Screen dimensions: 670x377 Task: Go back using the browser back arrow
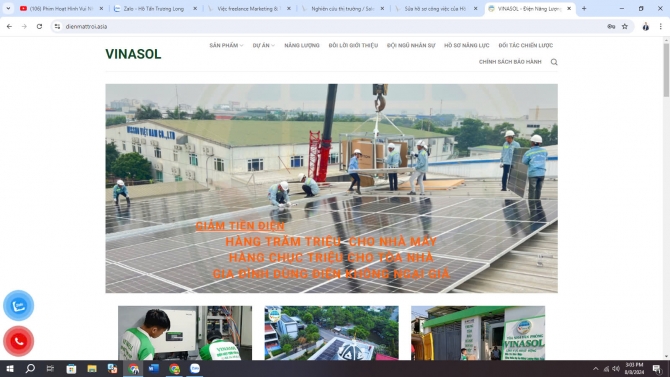click(x=9, y=27)
